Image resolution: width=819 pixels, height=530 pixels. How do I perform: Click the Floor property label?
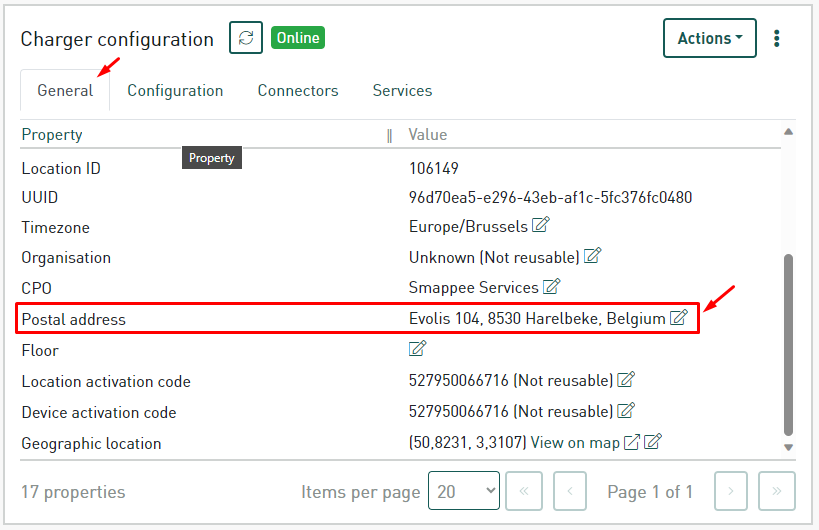click(x=40, y=350)
